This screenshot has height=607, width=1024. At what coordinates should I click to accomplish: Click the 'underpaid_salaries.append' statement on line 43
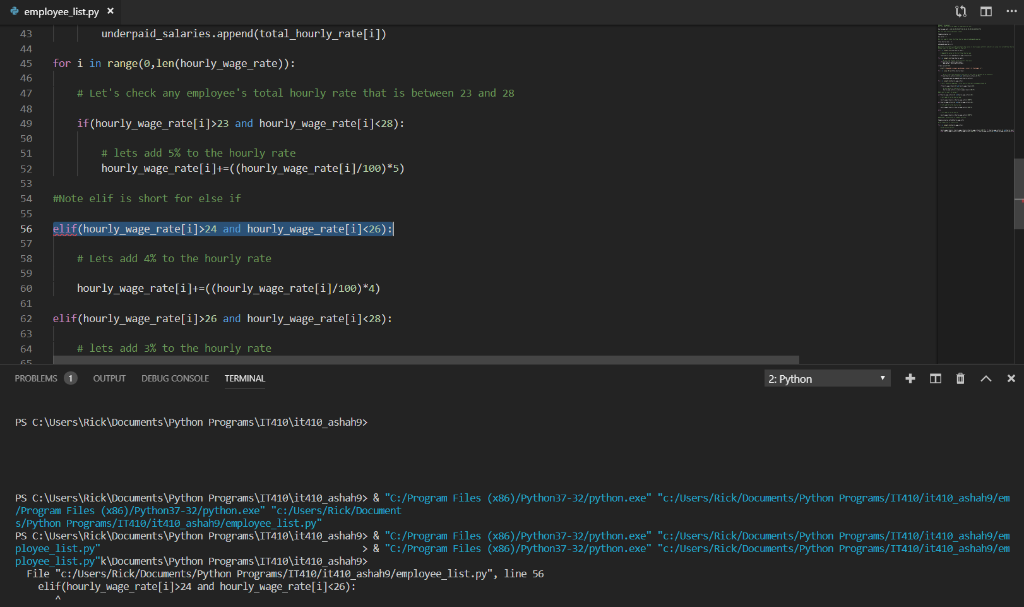tap(244, 33)
